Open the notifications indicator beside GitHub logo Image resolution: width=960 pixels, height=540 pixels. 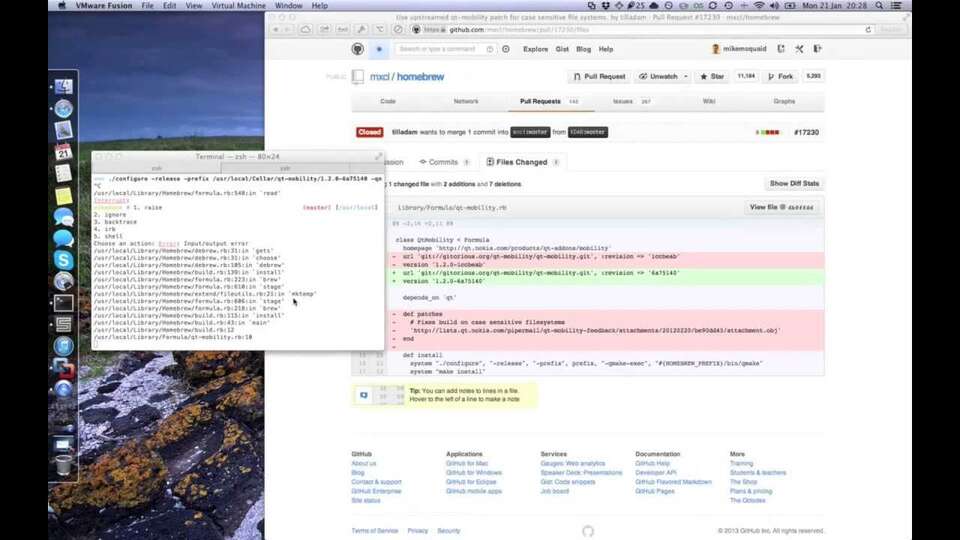pyautogui.click(x=379, y=49)
